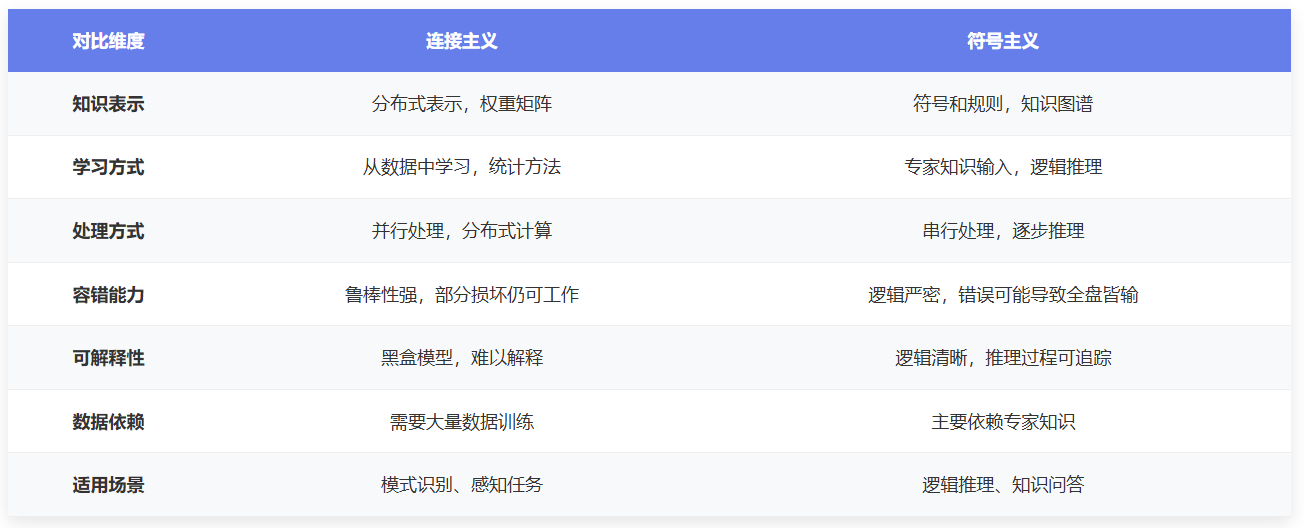The width and height of the screenshot is (1304, 528).
Task: Select the 适用场景 row label
Action: (x=108, y=485)
